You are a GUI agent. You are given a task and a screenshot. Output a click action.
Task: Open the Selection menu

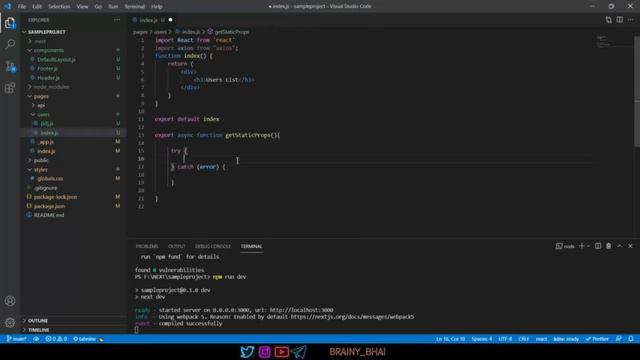pos(59,7)
